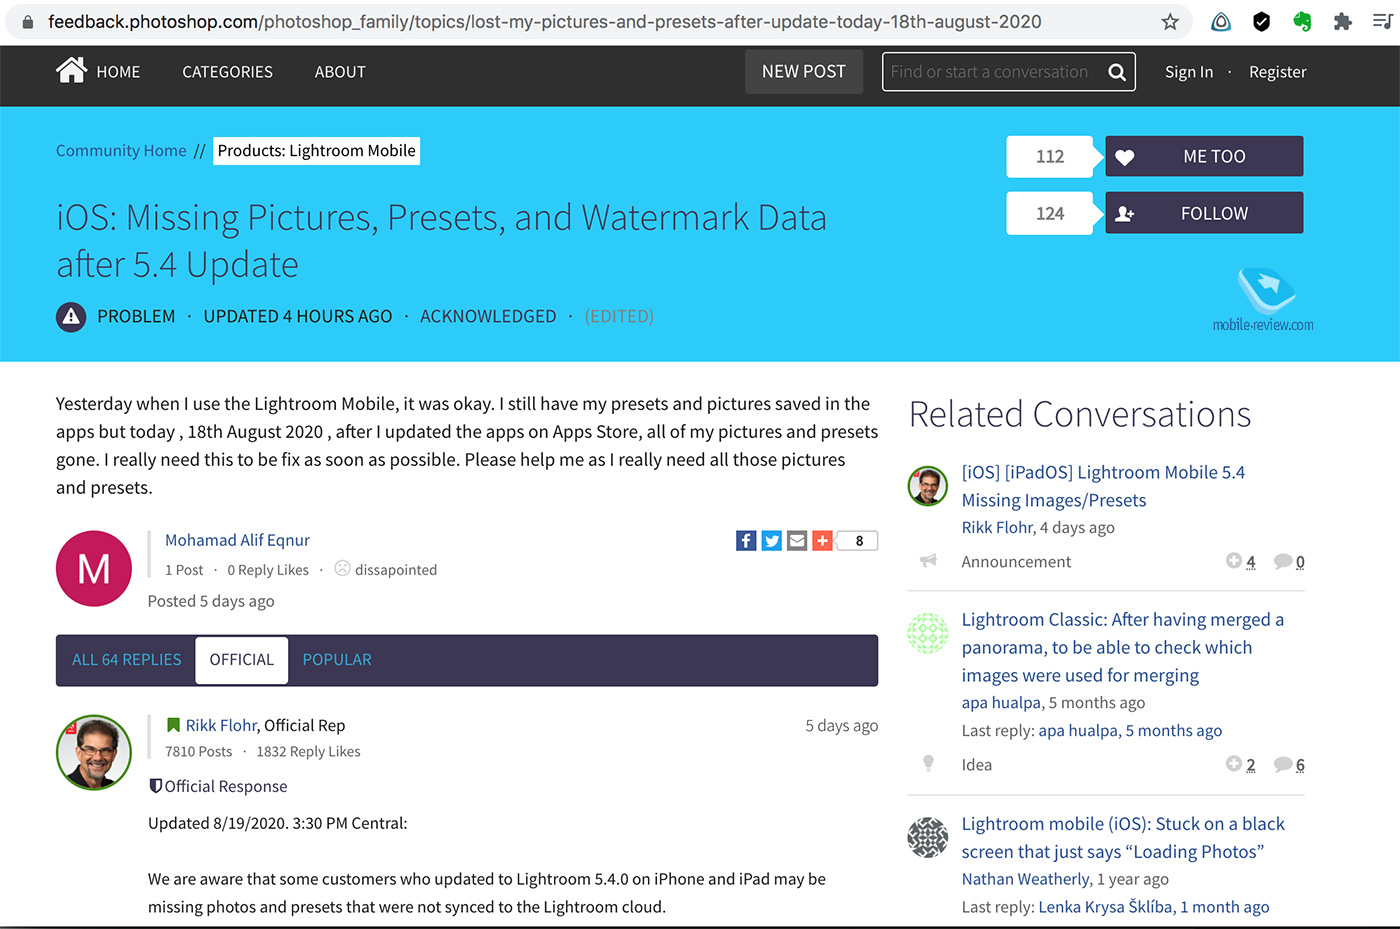Click the ME TOO heart button
Screen dimensions: 1400x929
[x=1204, y=156]
